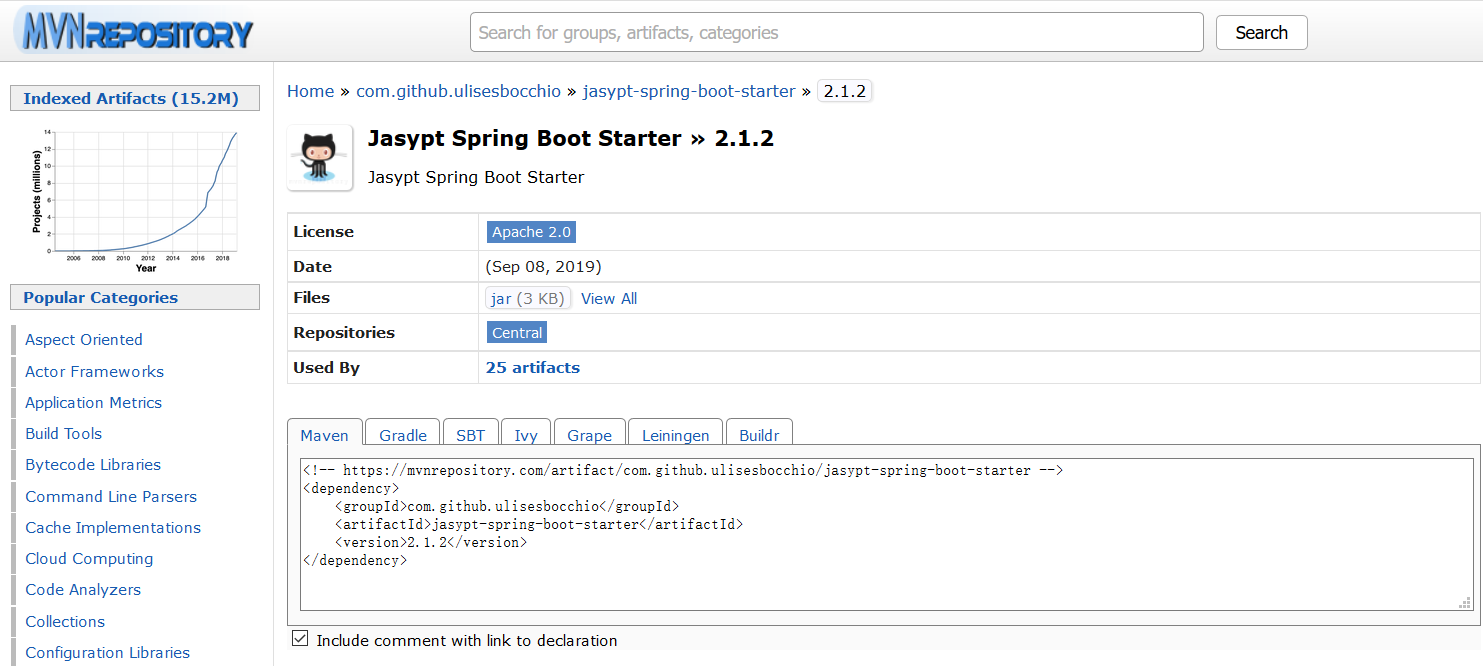The height and width of the screenshot is (666, 1483).
Task: Download the jar (3 KB) file
Action: [529, 298]
